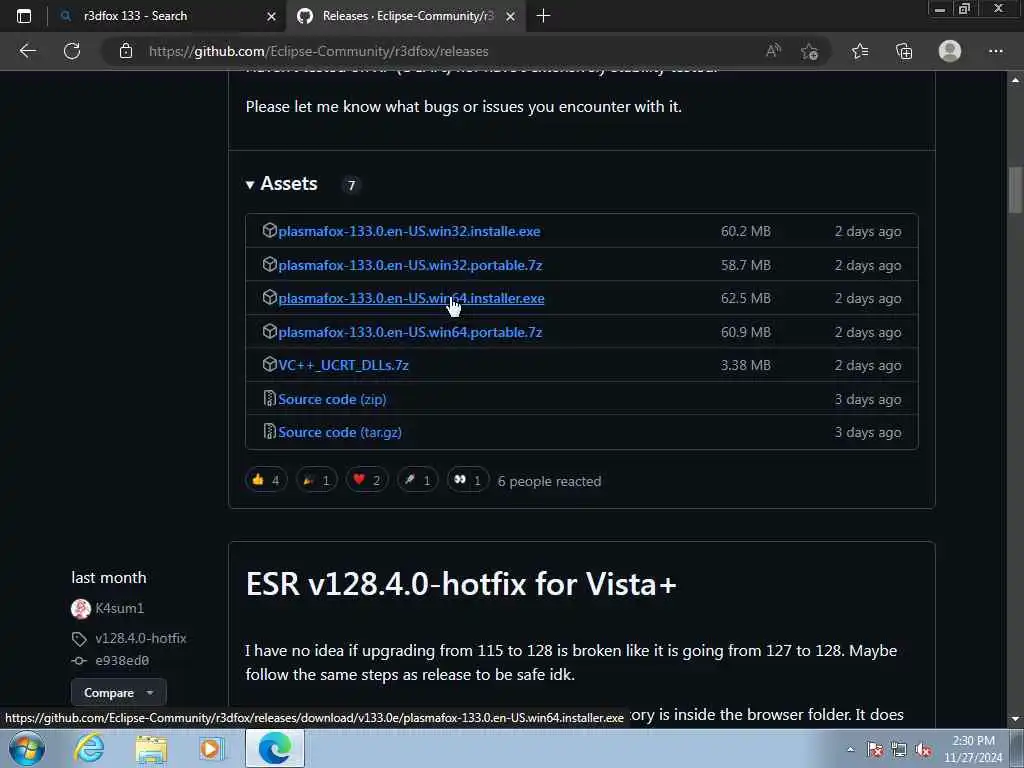Click the page scrollbar thumb
The height and width of the screenshot is (768, 1024).
pyautogui.click(x=1015, y=189)
